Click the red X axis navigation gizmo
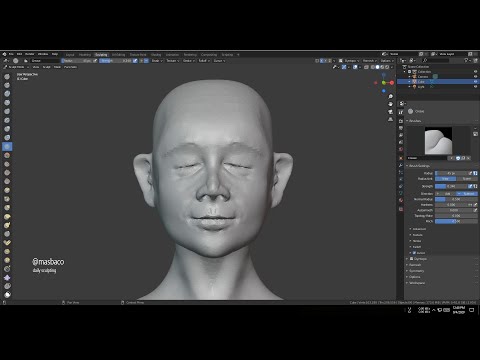 click(392, 82)
